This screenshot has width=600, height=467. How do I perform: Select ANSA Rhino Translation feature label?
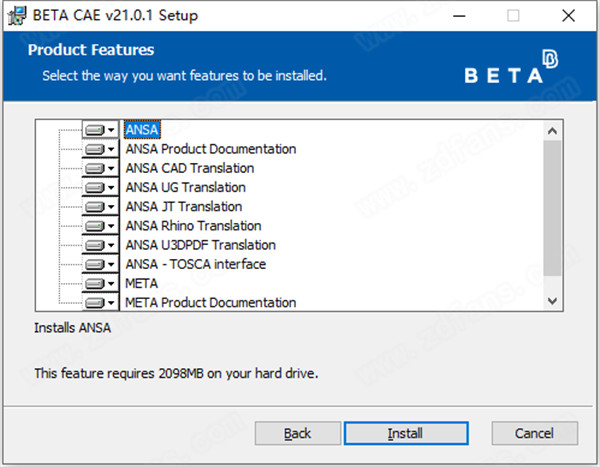[194, 226]
